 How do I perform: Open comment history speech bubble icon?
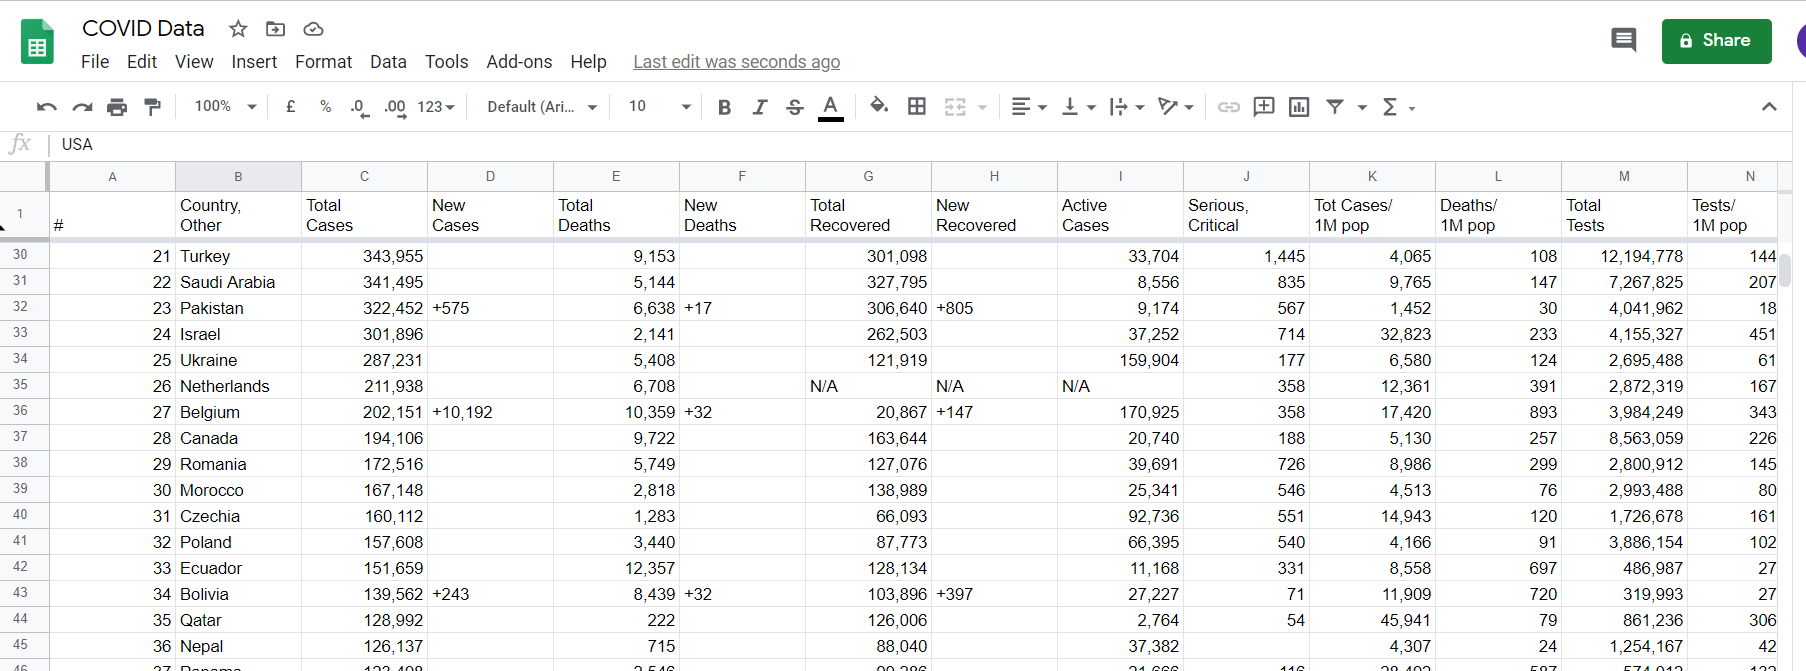tap(1624, 40)
